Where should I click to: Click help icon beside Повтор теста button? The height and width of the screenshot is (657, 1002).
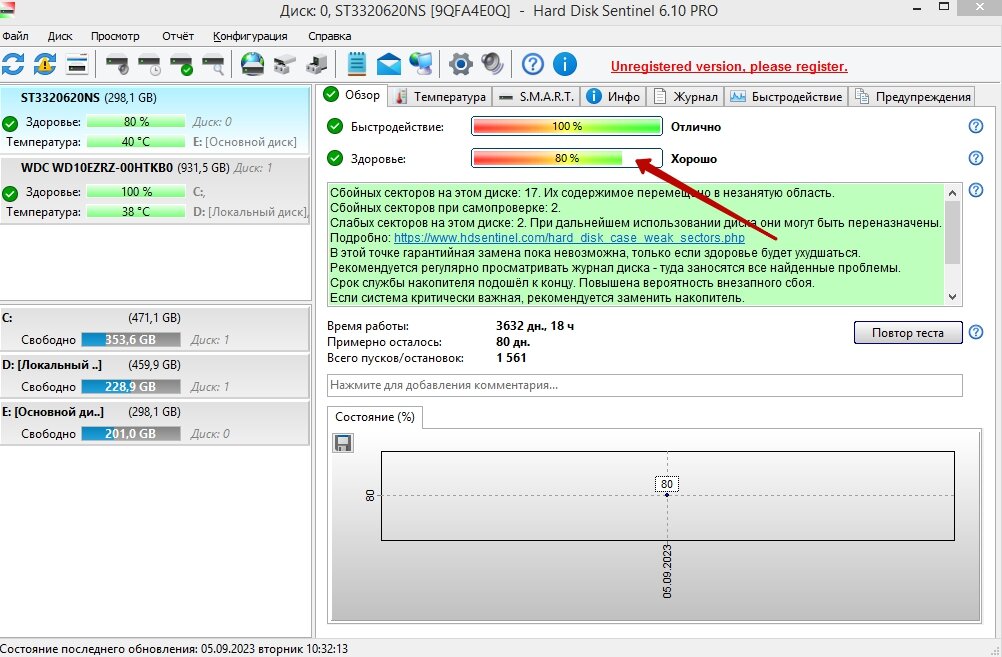pyautogui.click(x=976, y=332)
